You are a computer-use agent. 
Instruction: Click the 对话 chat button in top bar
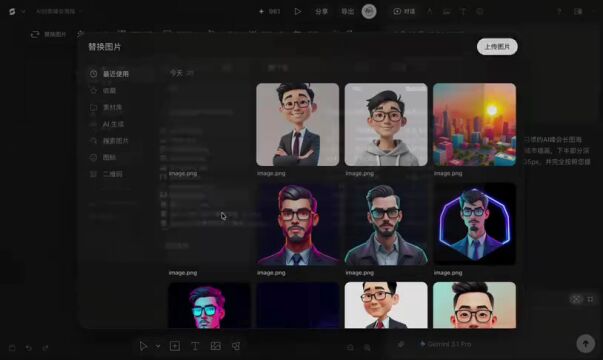tap(404, 12)
